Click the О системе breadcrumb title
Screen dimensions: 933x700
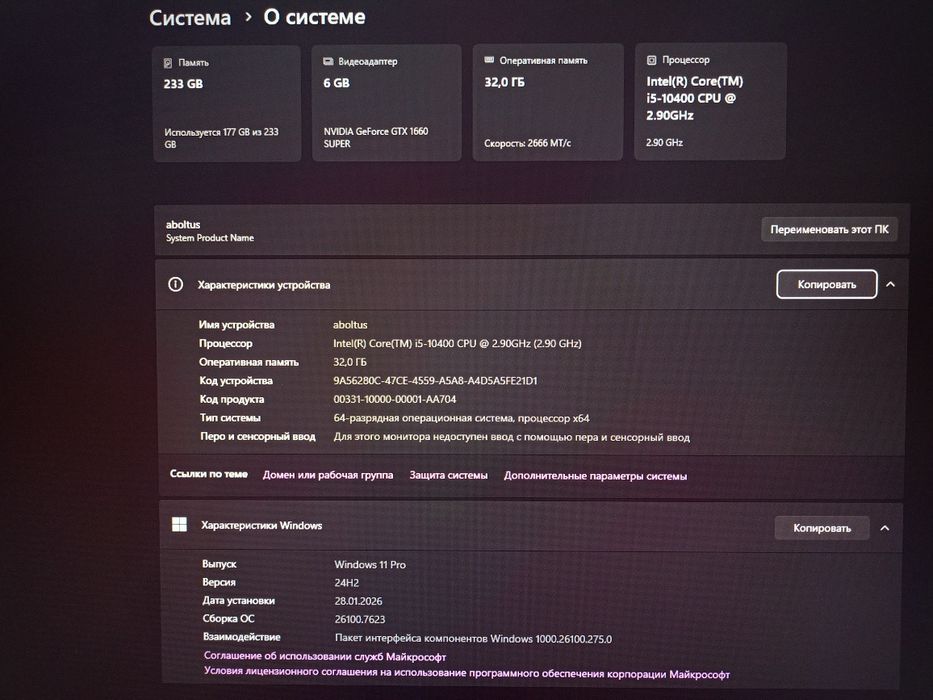[314, 17]
